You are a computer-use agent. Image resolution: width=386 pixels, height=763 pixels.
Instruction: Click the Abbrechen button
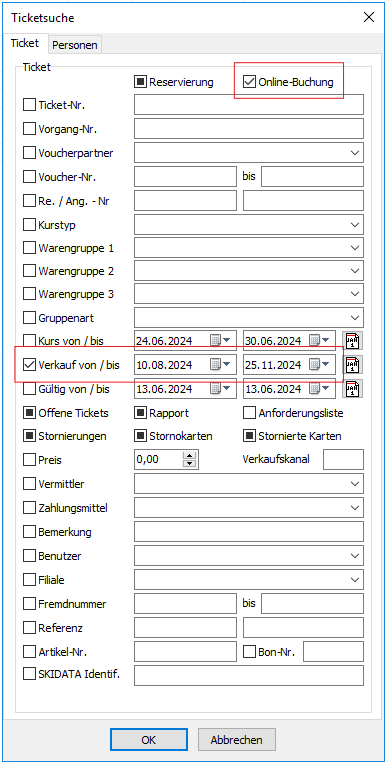(237, 740)
